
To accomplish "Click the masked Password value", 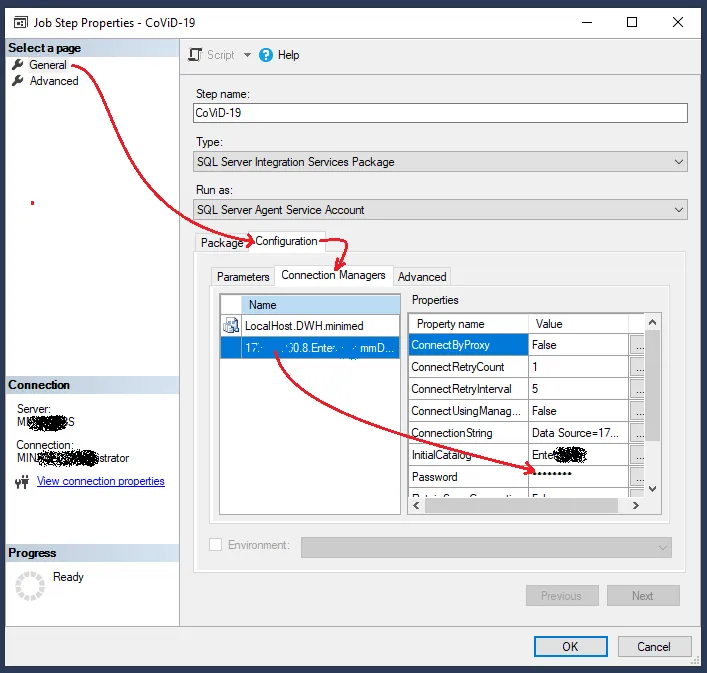I will 578,476.
